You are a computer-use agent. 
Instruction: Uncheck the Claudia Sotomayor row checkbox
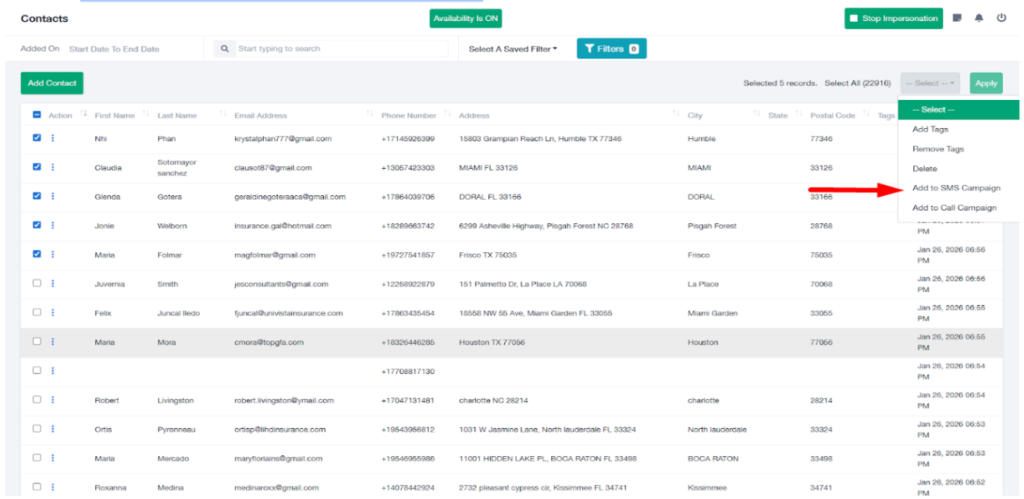pyautogui.click(x=37, y=167)
